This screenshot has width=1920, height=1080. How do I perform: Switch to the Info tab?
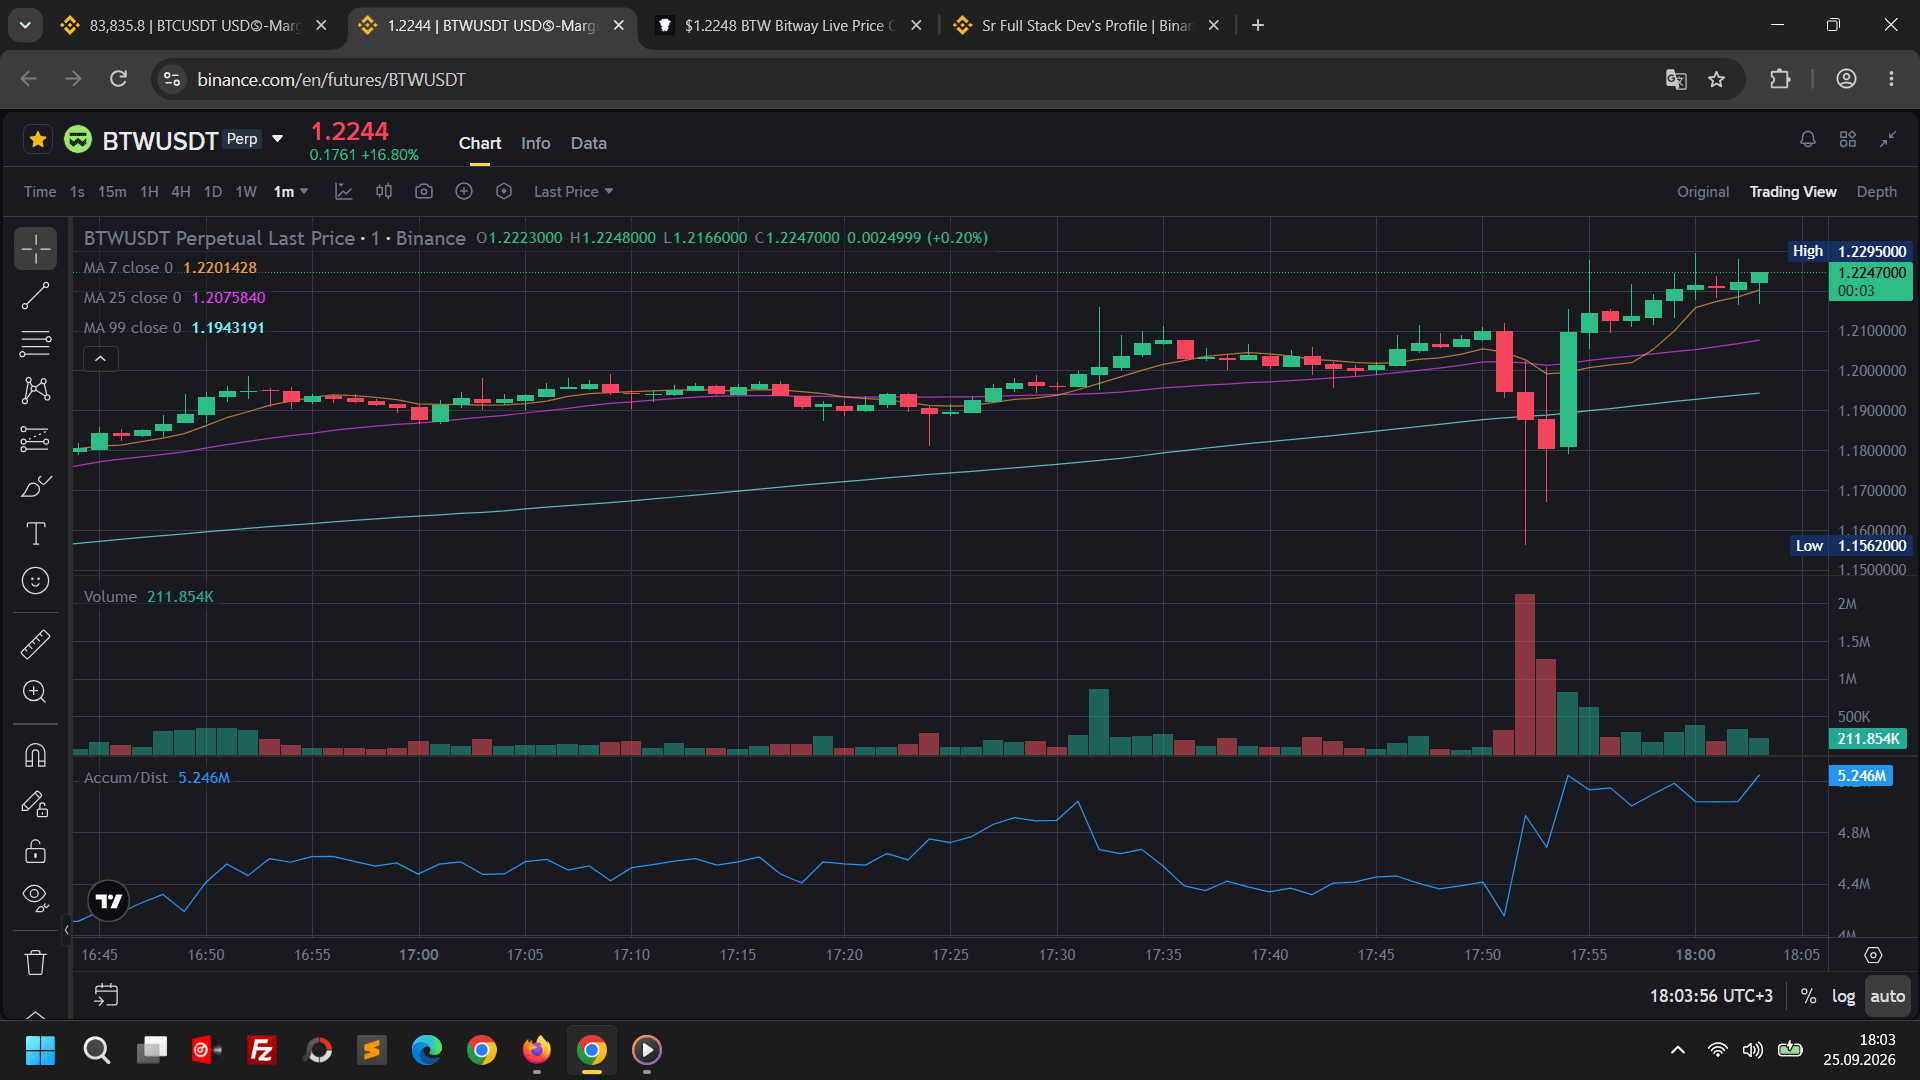535,143
